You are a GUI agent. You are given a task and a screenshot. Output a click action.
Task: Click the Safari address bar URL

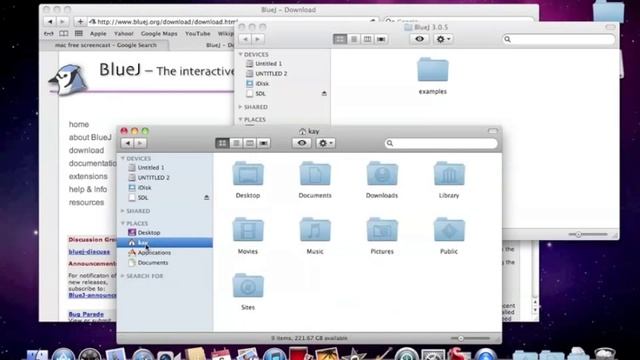click(167, 22)
